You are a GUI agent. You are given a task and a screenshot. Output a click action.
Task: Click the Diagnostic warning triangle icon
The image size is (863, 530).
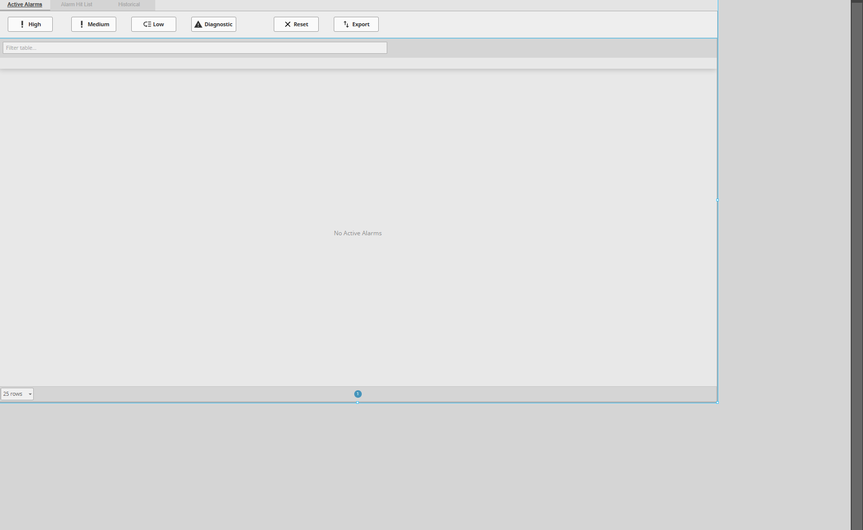pyautogui.click(x=198, y=24)
